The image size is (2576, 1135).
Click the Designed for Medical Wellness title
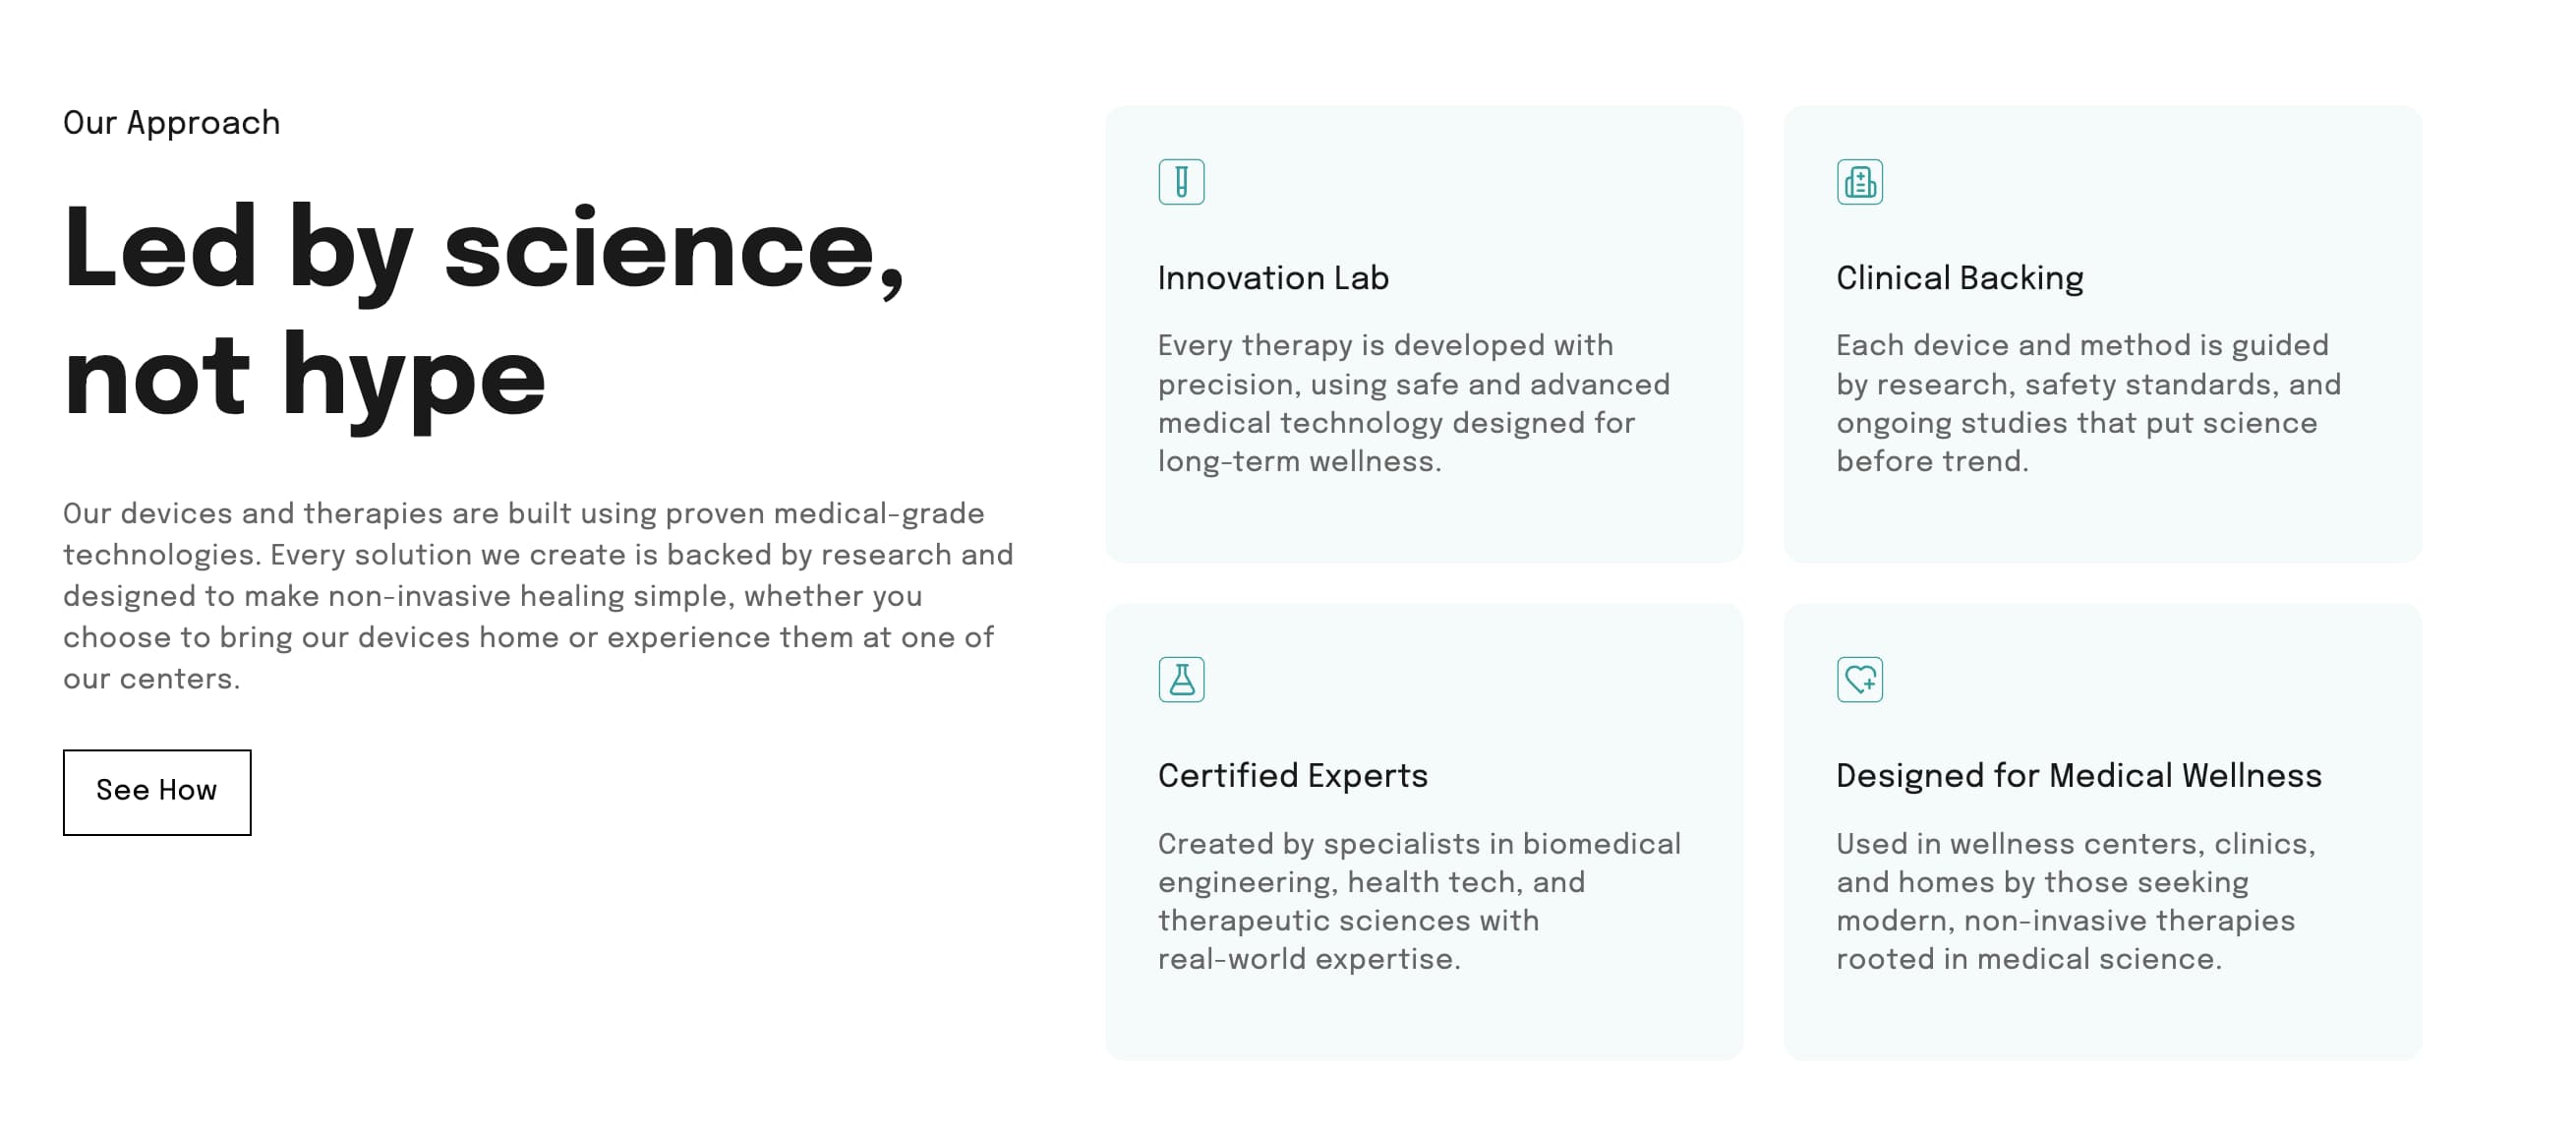[2078, 776]
